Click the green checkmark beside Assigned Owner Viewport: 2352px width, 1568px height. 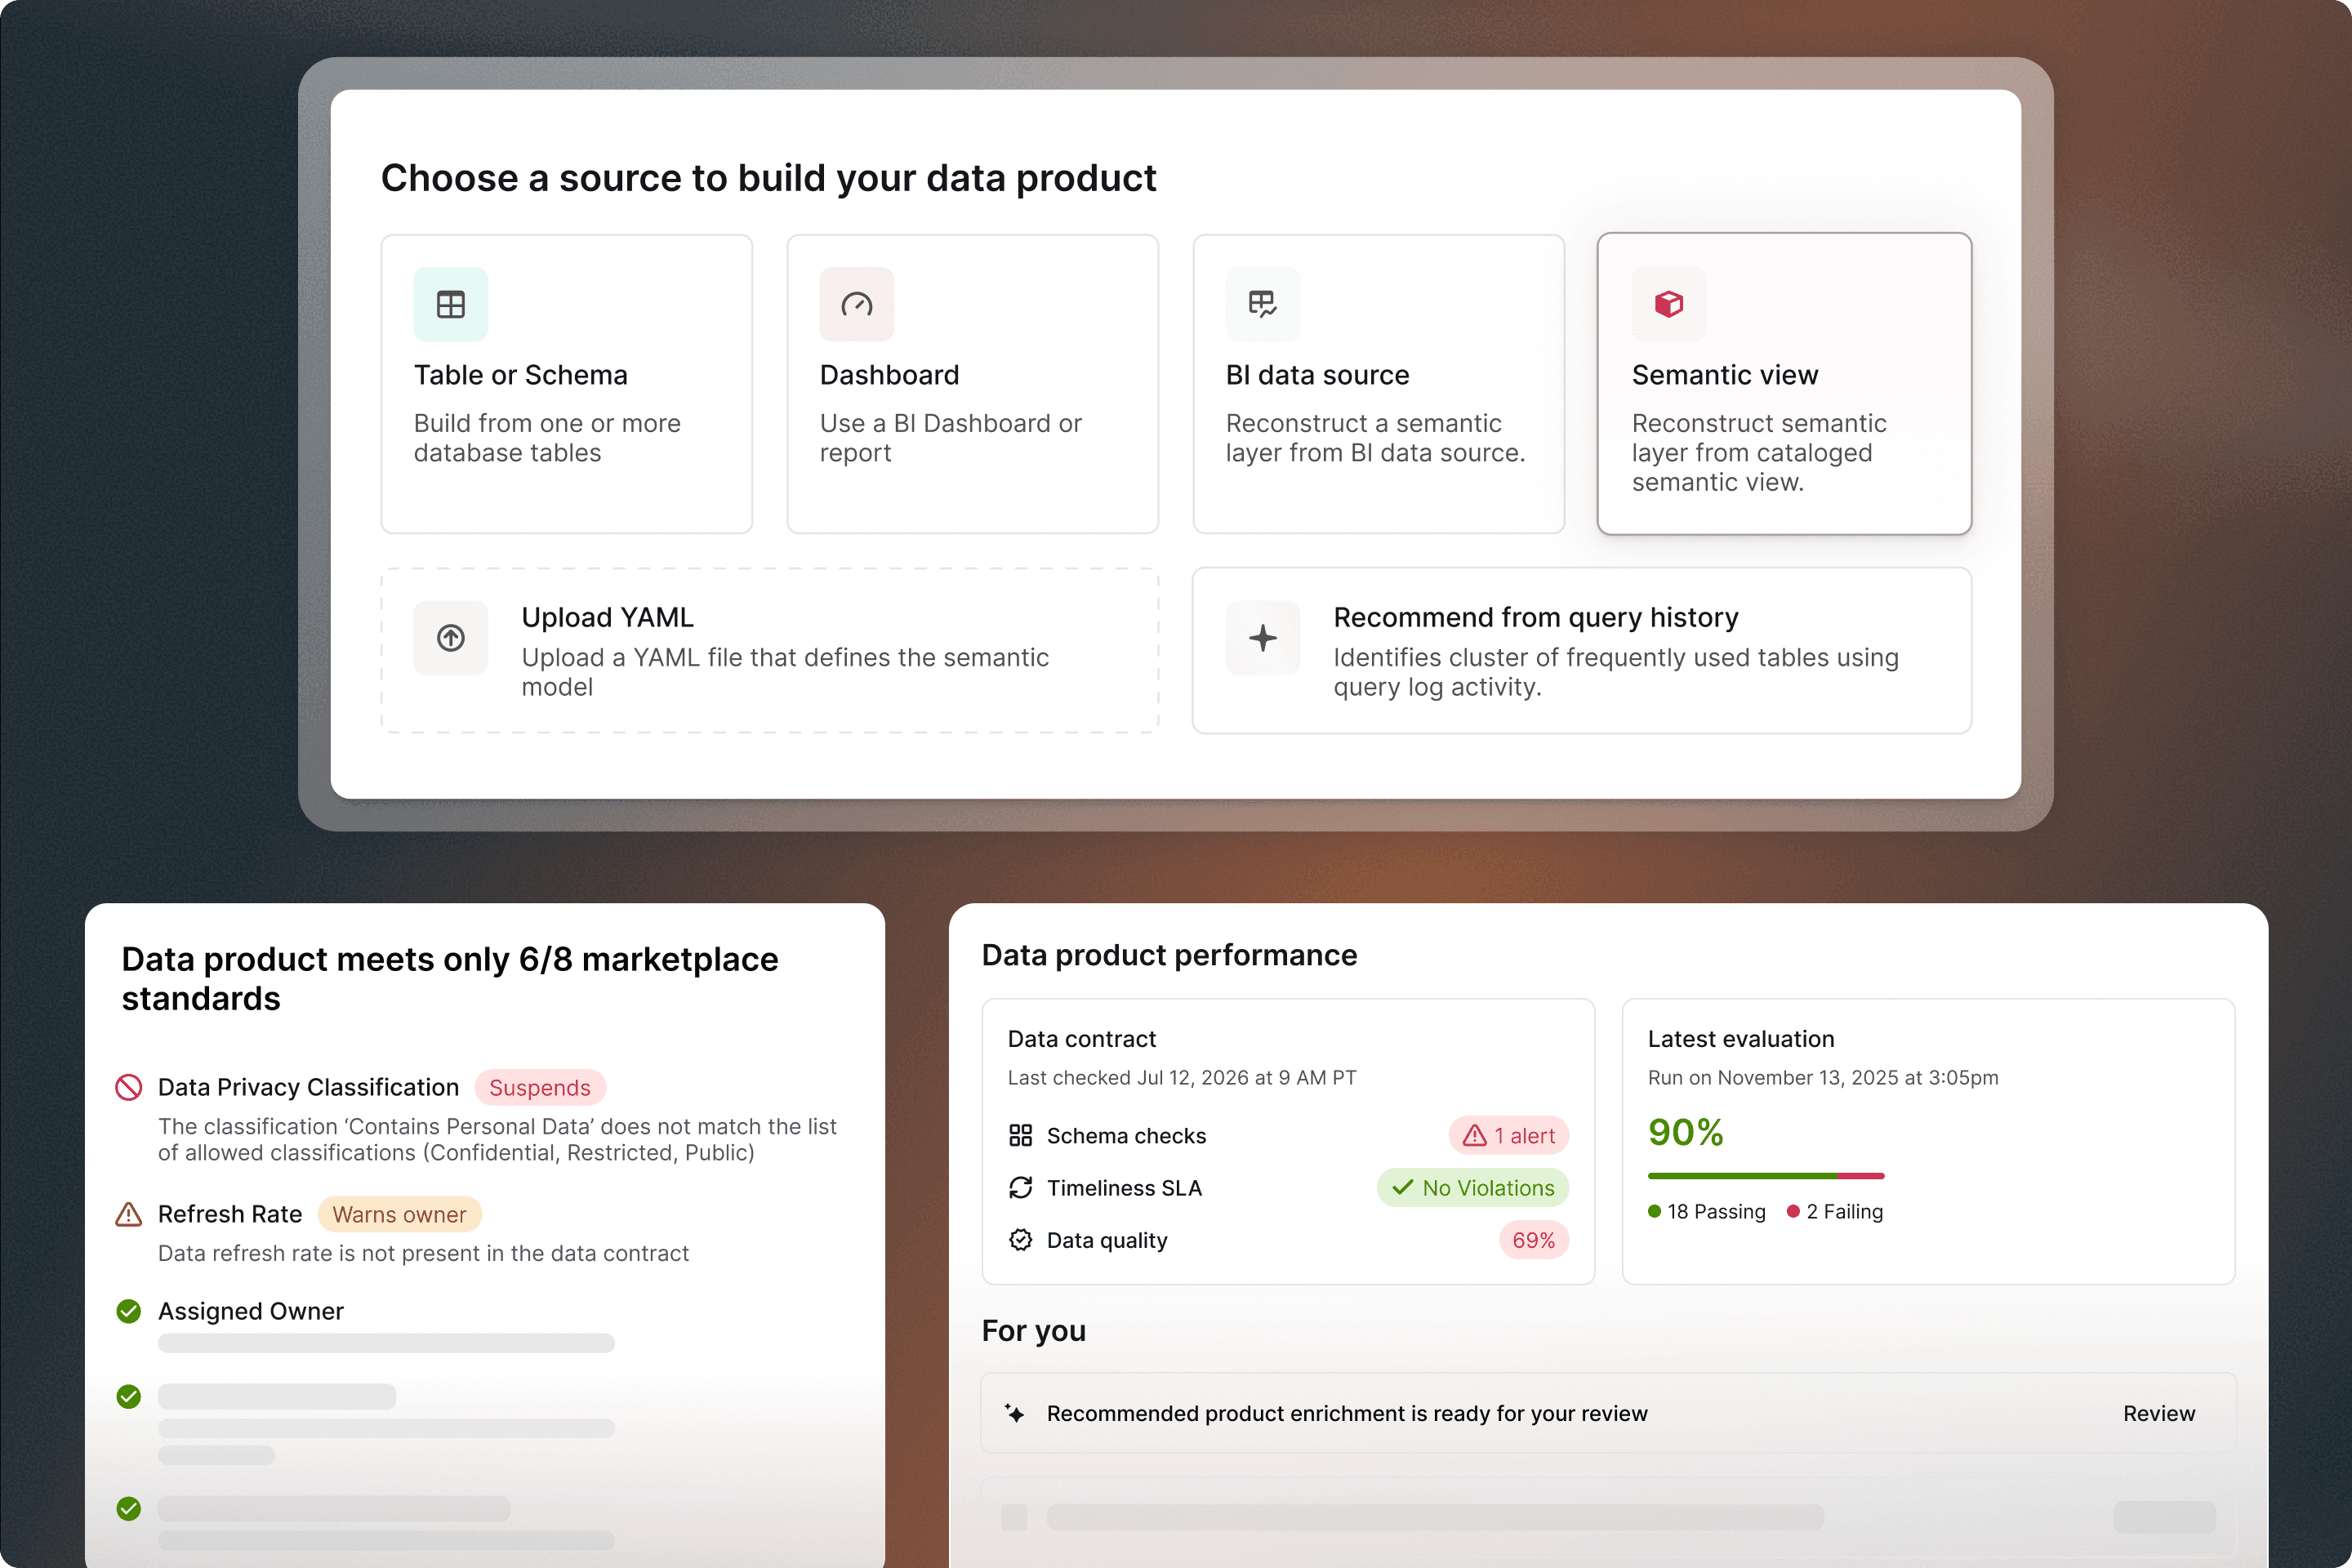(129, 1311)
